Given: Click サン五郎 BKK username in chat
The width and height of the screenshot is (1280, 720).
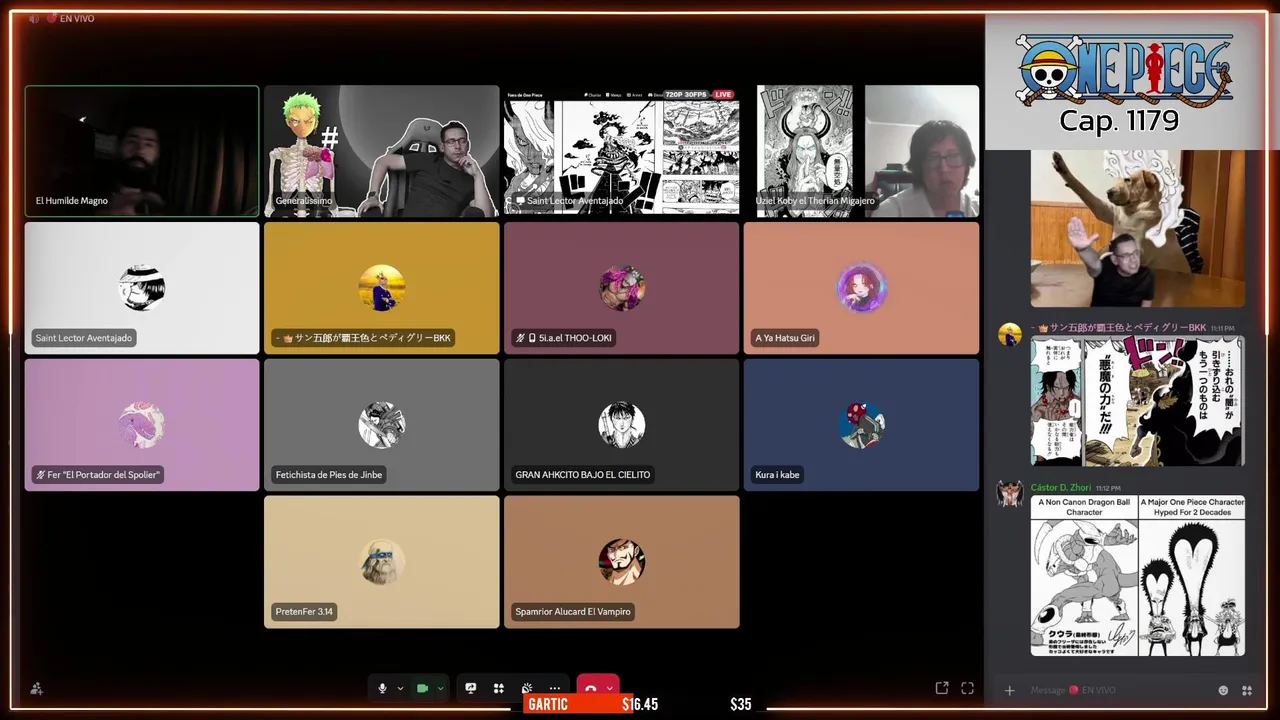Looking at the screenshot, I should 1119,328.
